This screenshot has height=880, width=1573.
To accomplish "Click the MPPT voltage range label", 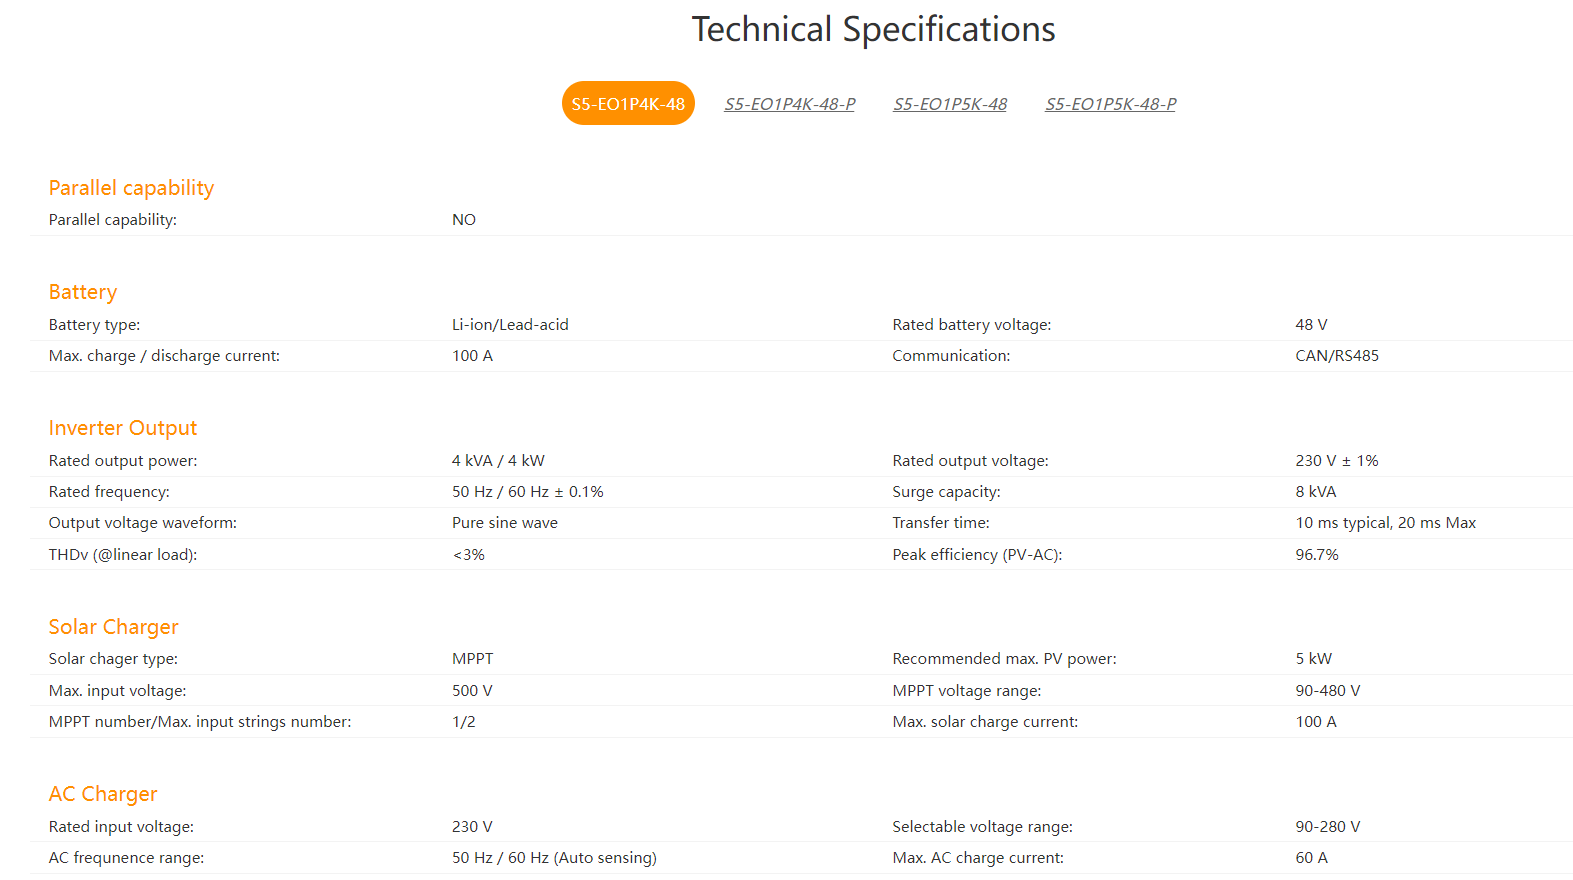I will (967, 691).
